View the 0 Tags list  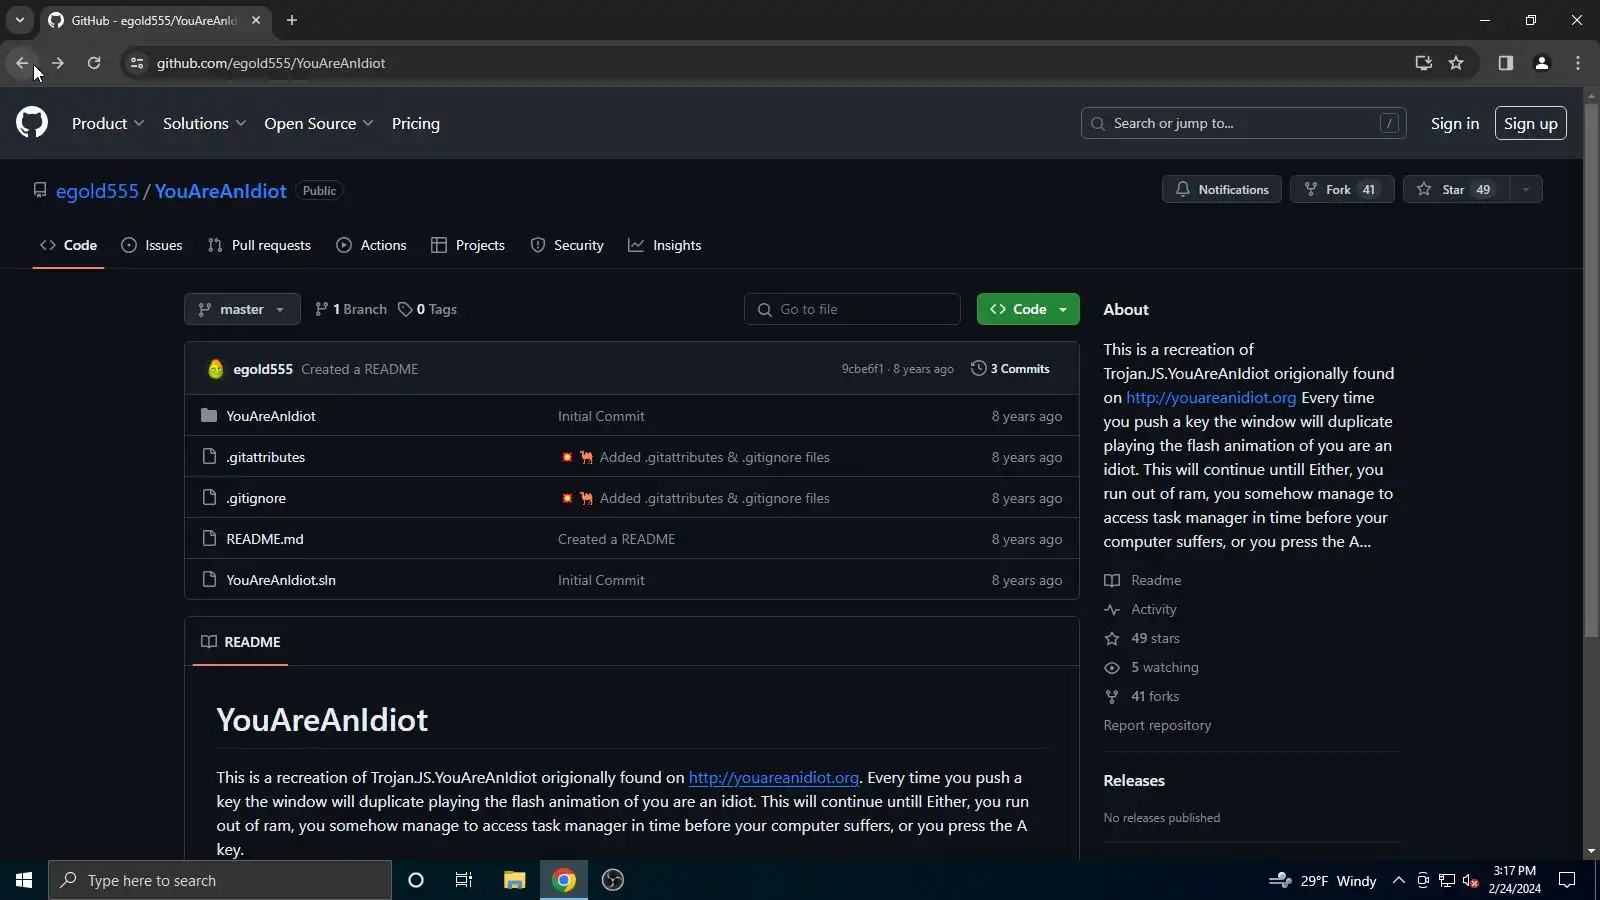tap(427, 309)
